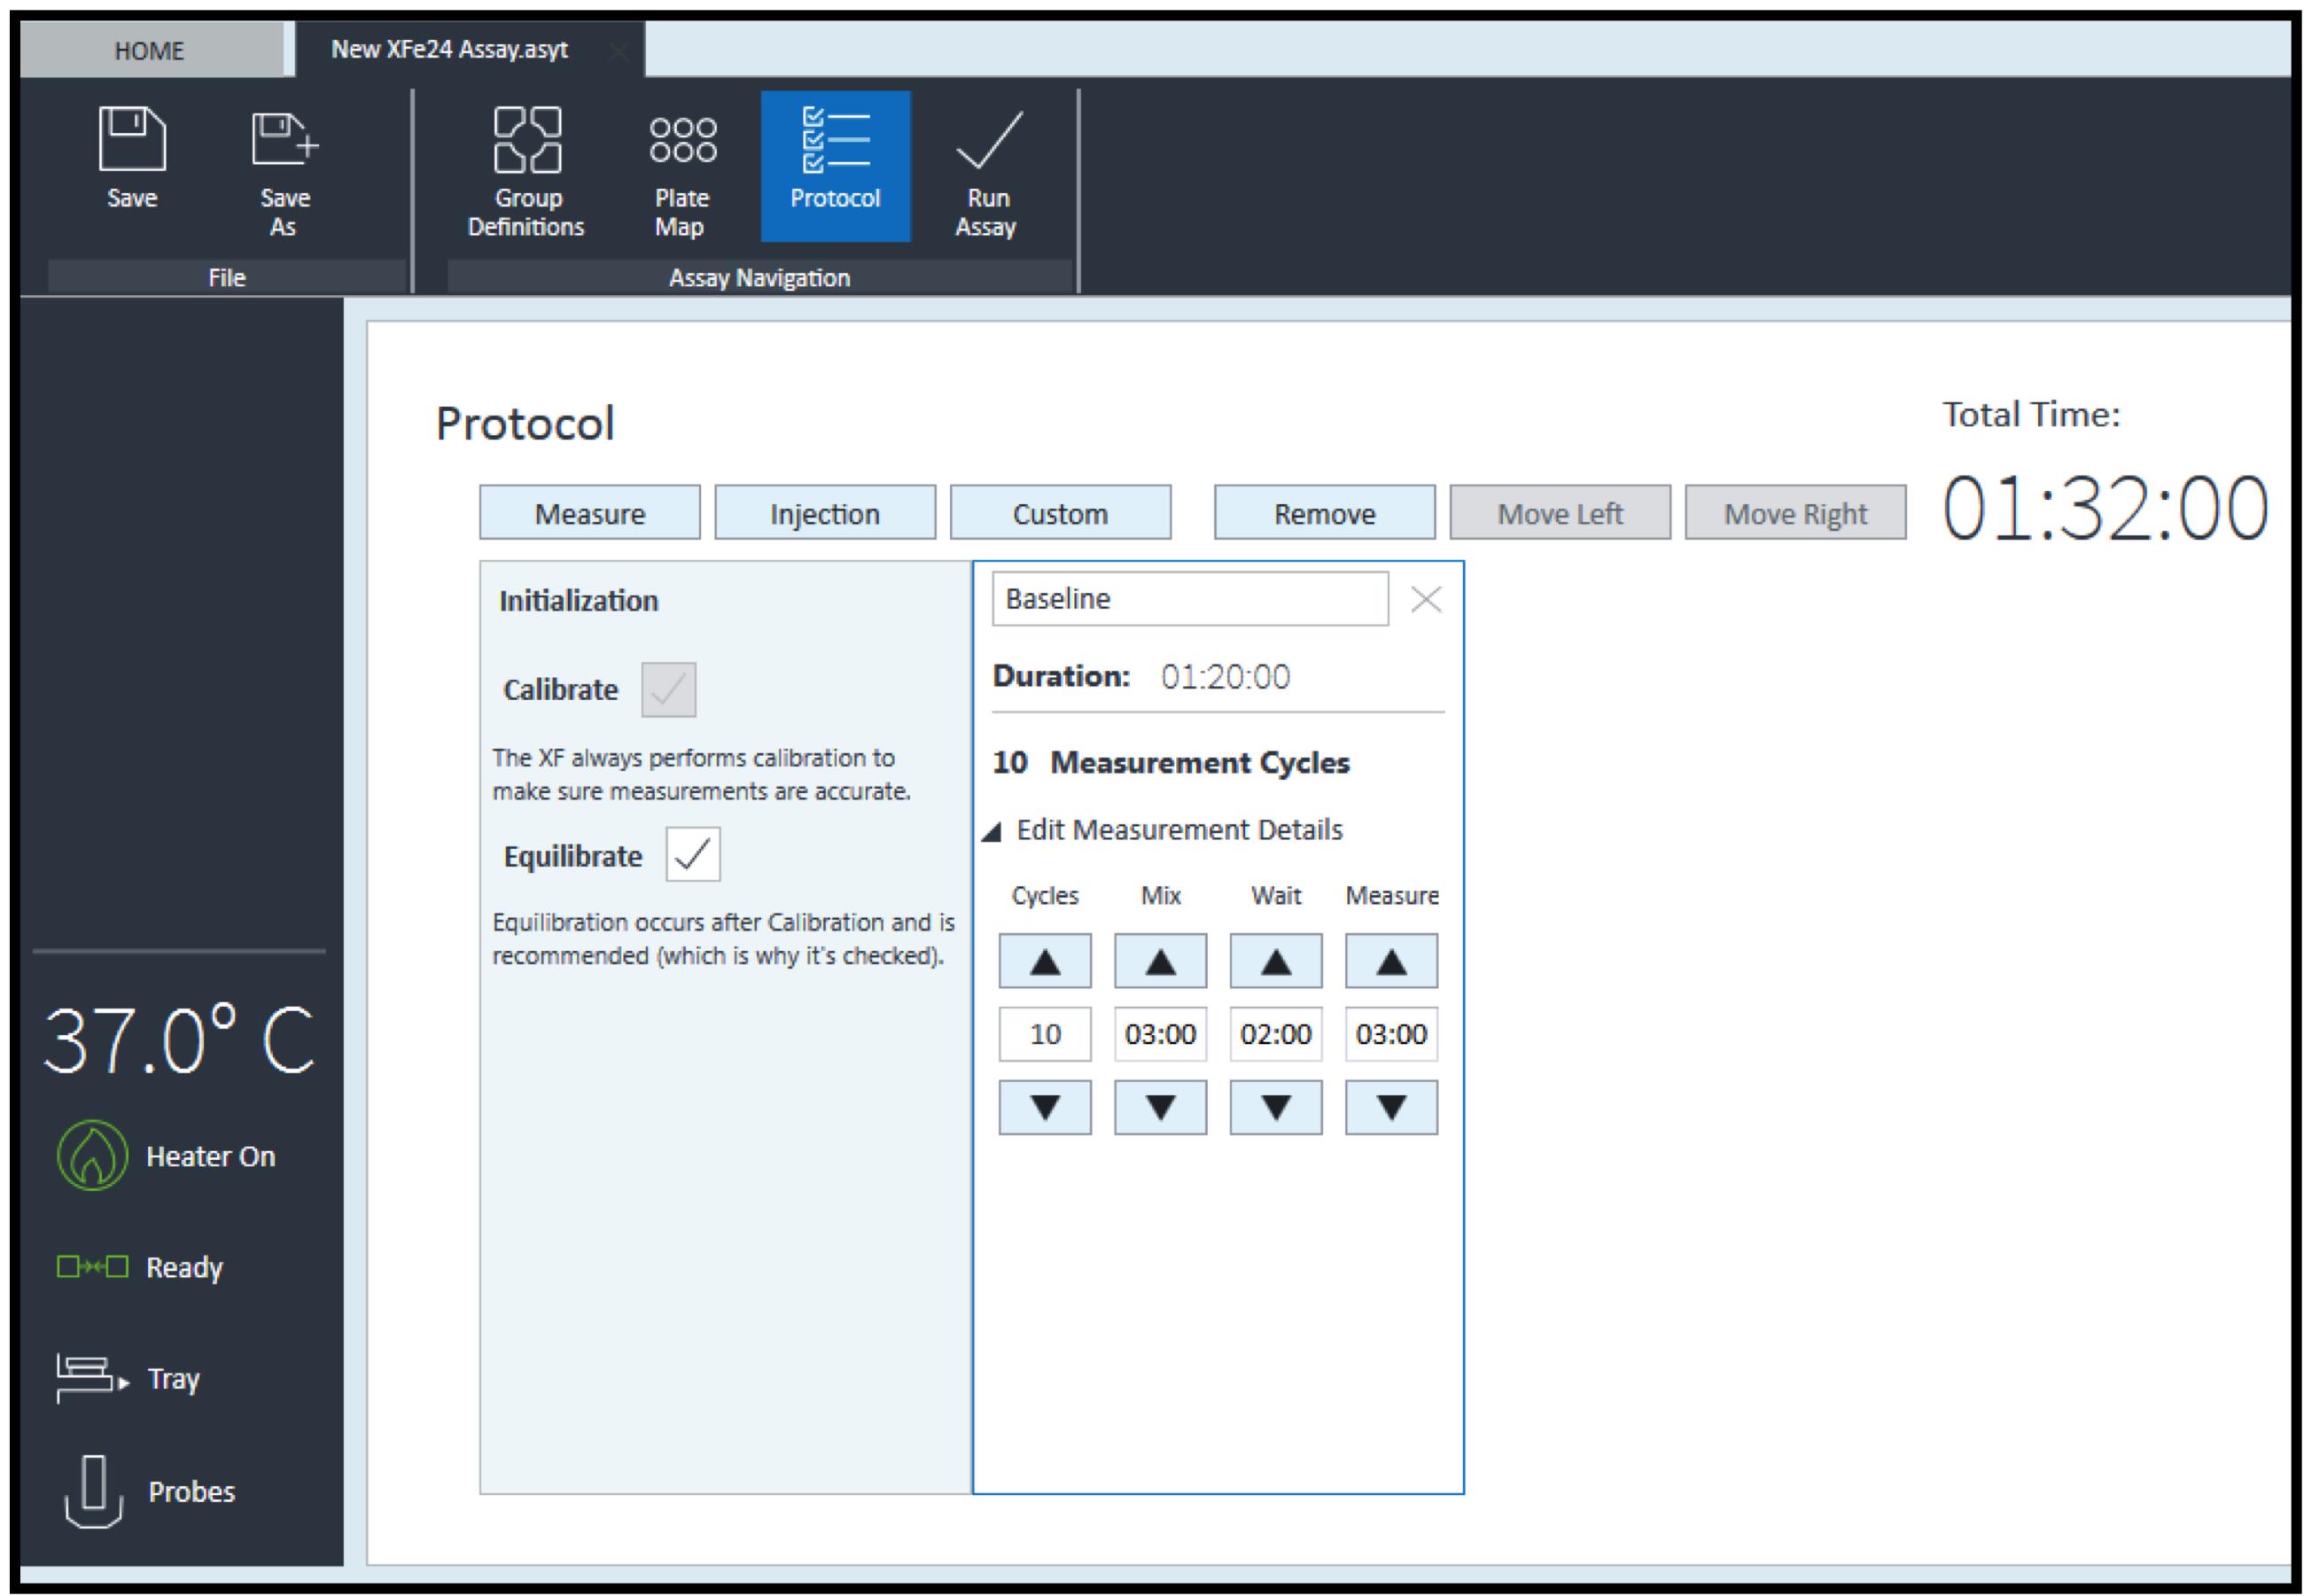Click the Save icon

tap(131, 139)
